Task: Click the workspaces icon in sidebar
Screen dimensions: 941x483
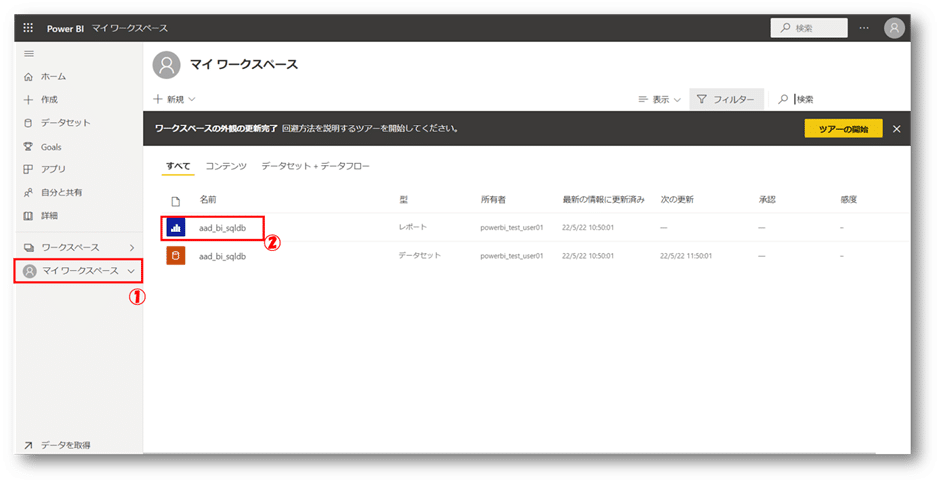Action: point(28,247)
